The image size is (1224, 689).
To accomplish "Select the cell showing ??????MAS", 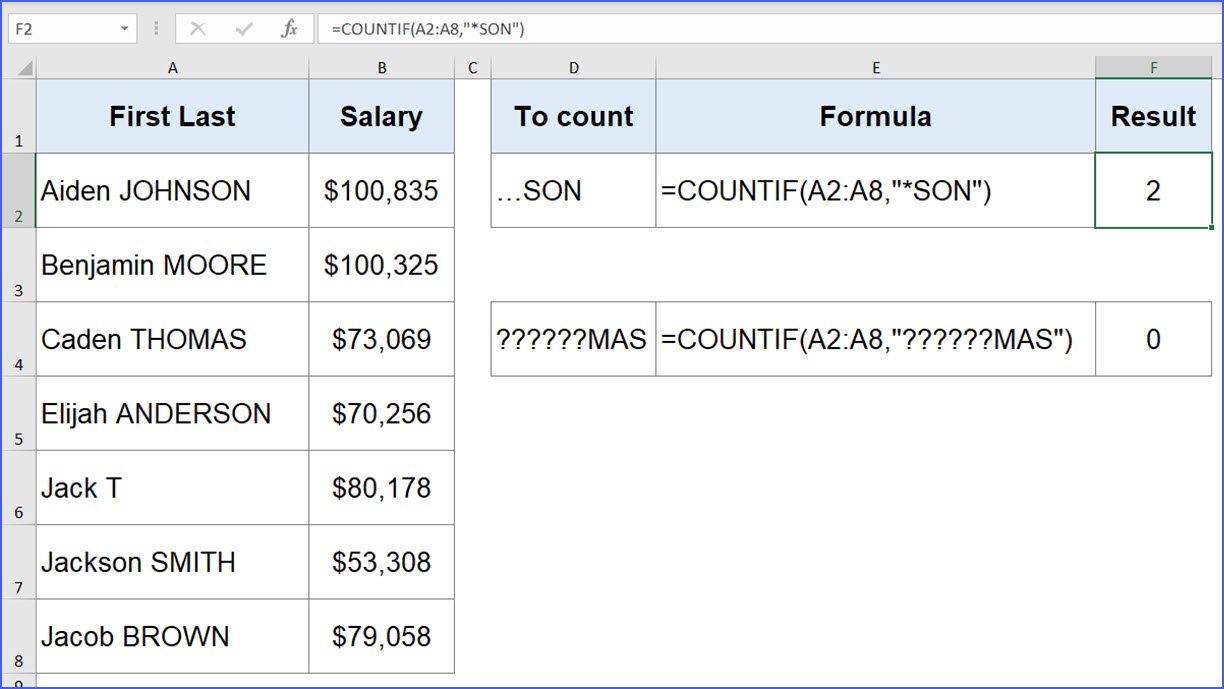I will [573, 339].
